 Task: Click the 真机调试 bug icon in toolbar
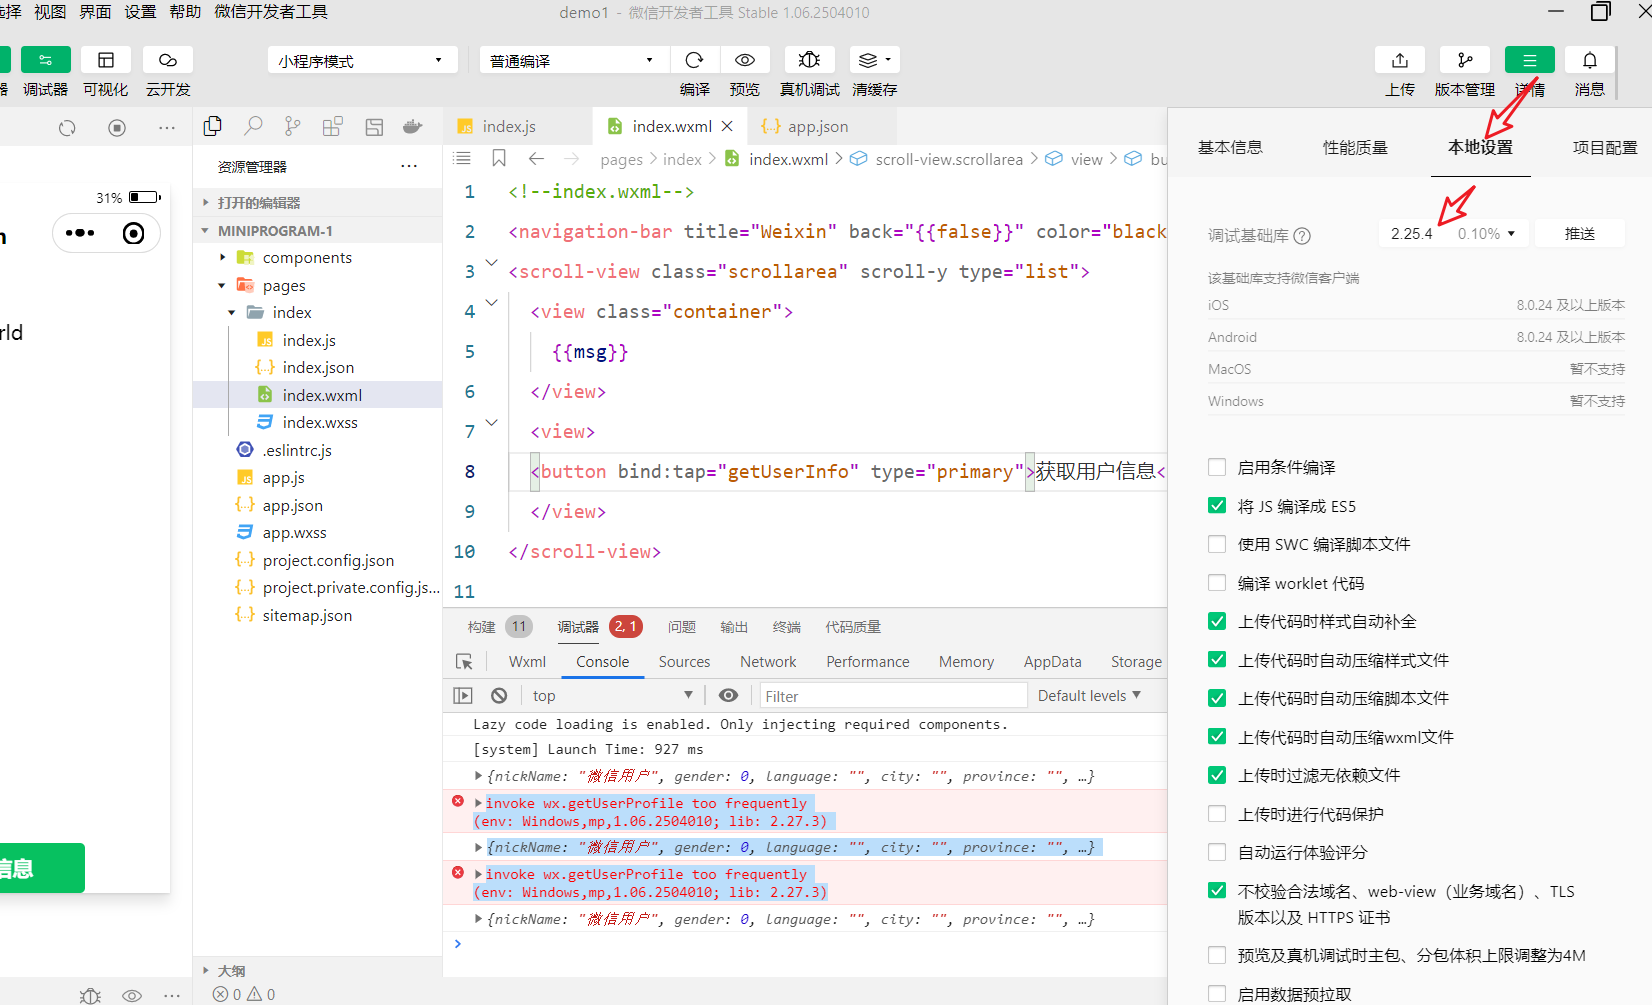[809, 59]
